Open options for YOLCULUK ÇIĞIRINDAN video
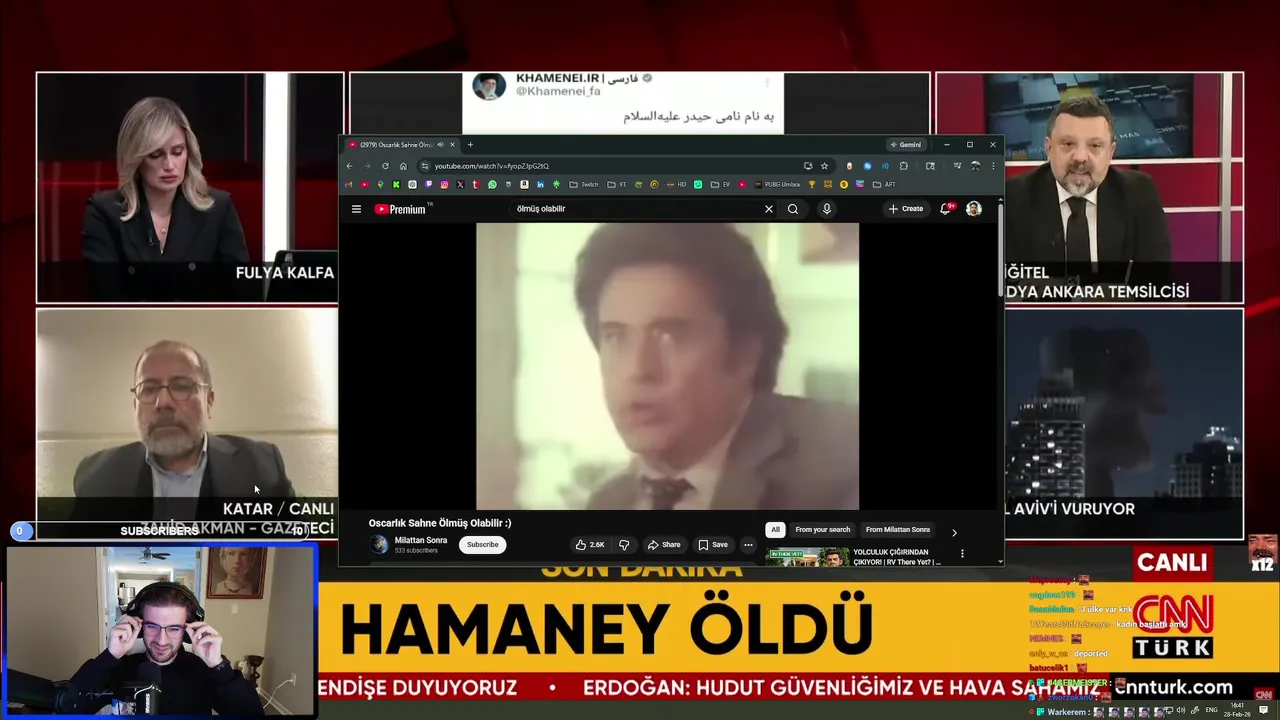 962,553
